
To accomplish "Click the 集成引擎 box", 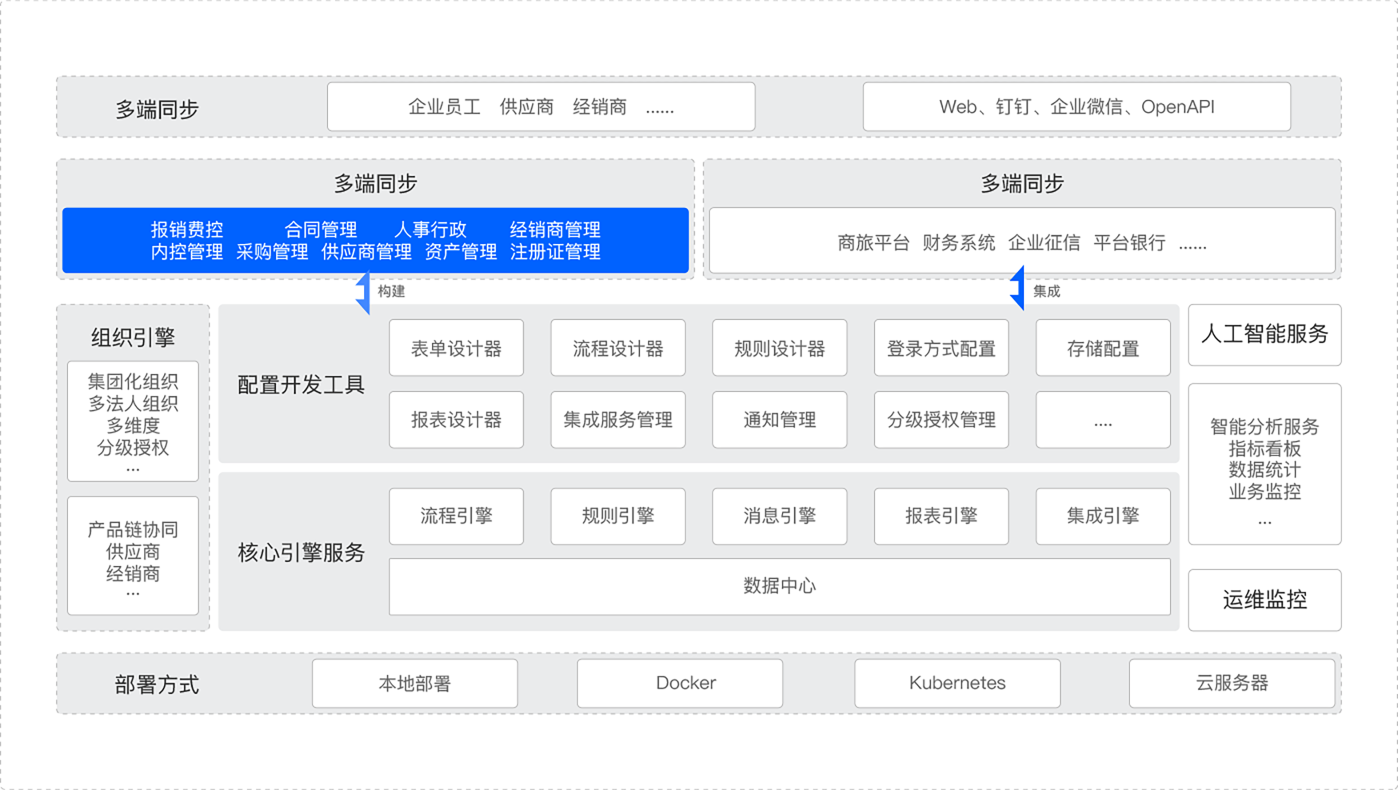I will click(1103, 516).
